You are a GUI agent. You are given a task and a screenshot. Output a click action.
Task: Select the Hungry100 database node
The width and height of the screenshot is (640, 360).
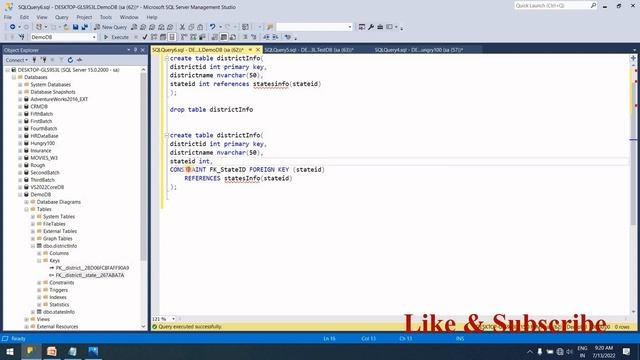pos(42,143)
